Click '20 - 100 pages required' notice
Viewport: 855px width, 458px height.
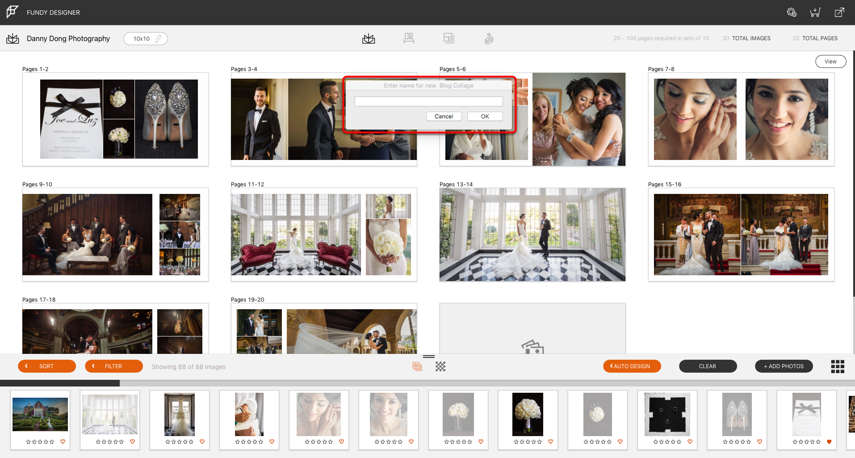(661, 39)
